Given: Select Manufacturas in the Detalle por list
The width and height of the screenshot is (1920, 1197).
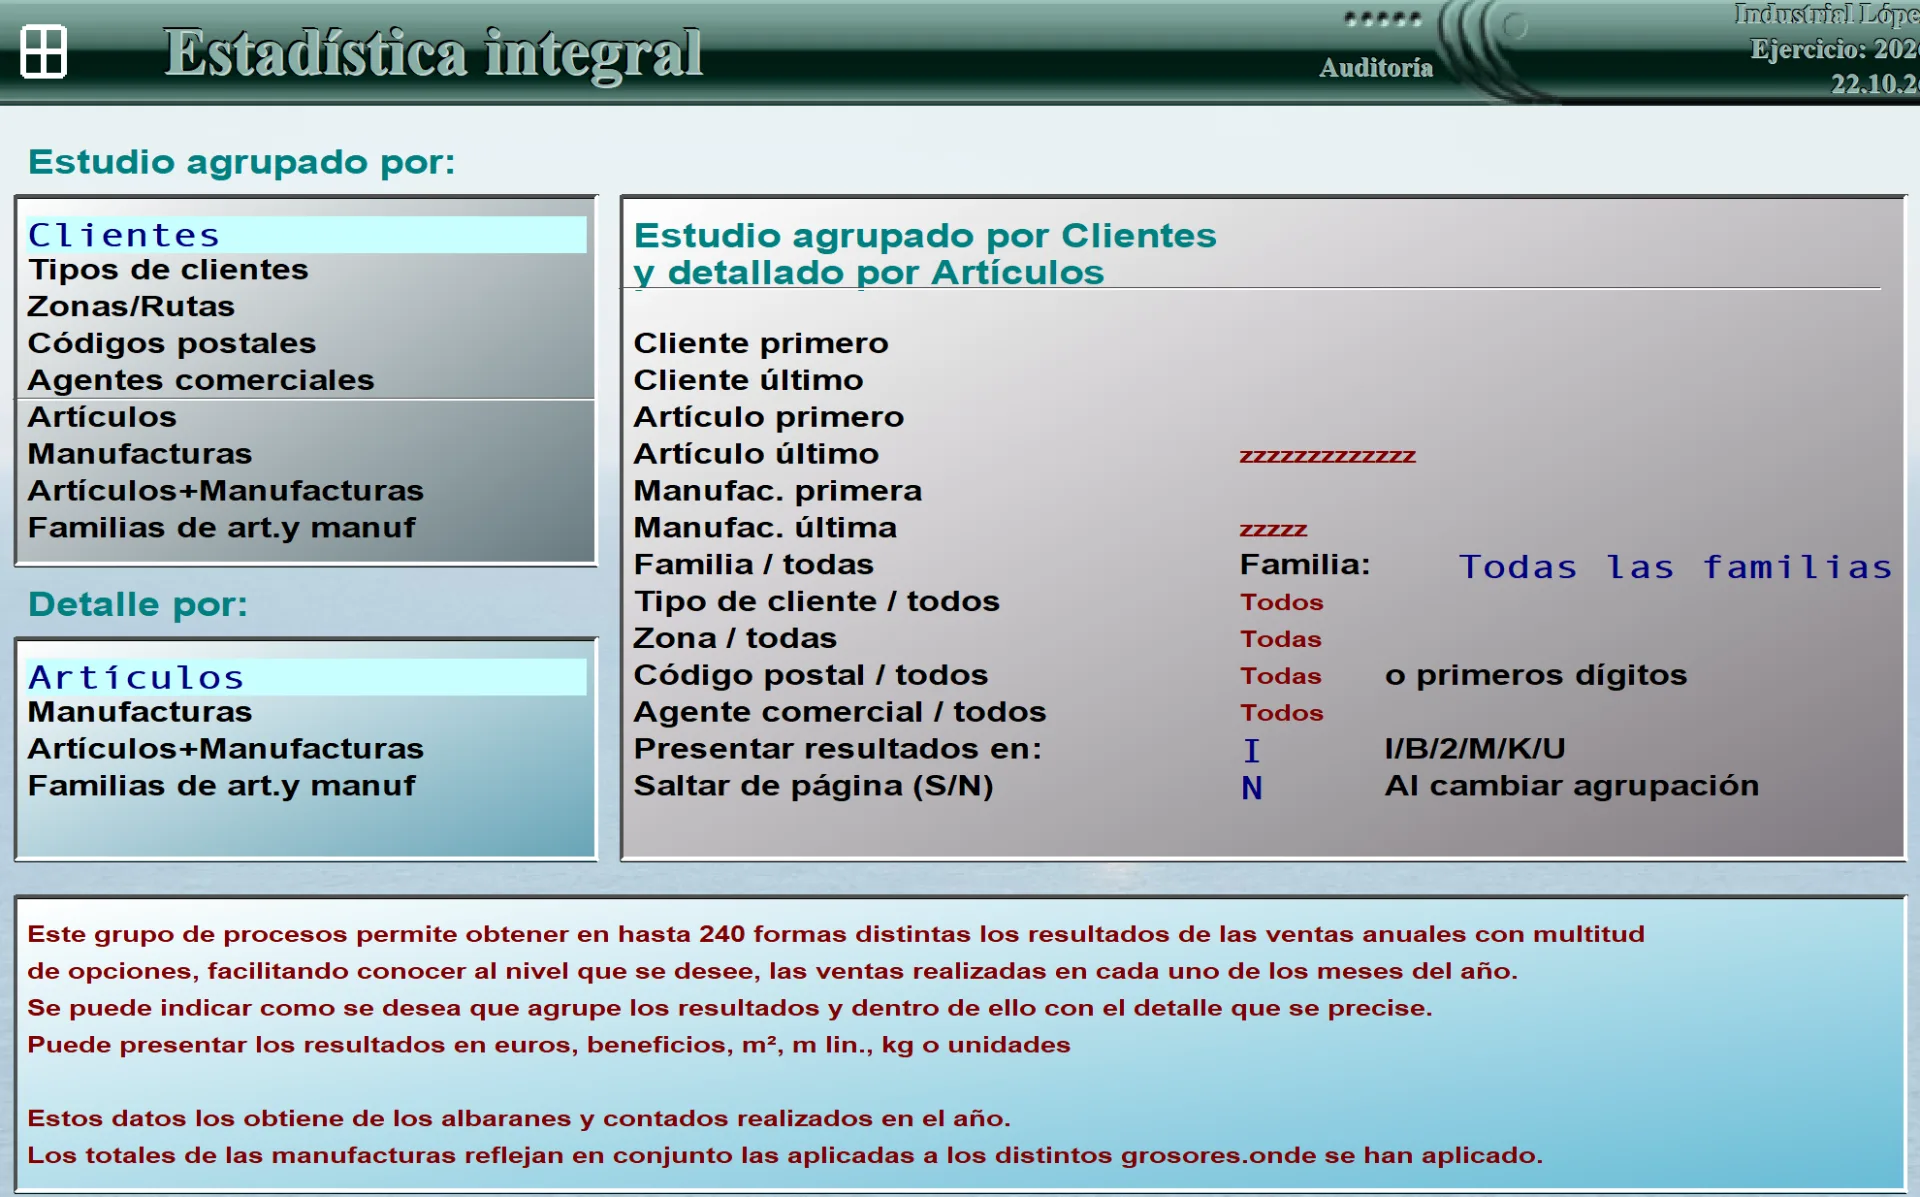Looking at the screenshot, I should (x=140, y=712).
